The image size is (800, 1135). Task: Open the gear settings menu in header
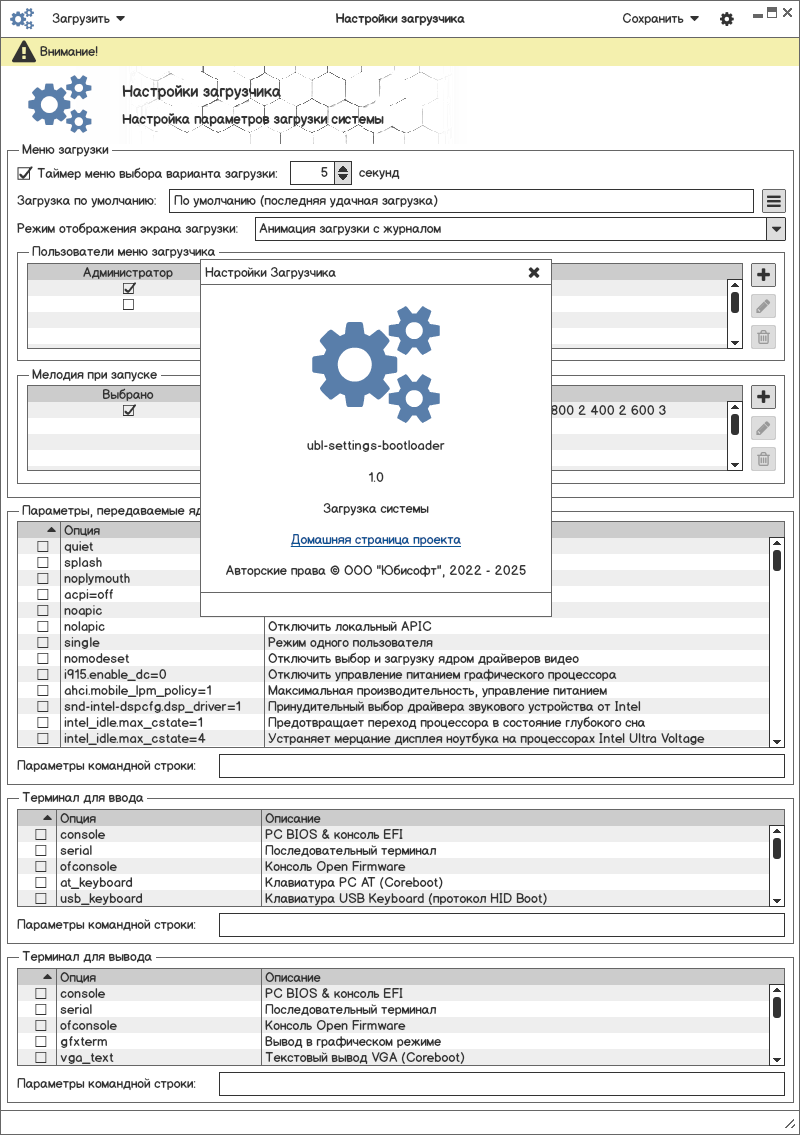(x=726, y=19)
